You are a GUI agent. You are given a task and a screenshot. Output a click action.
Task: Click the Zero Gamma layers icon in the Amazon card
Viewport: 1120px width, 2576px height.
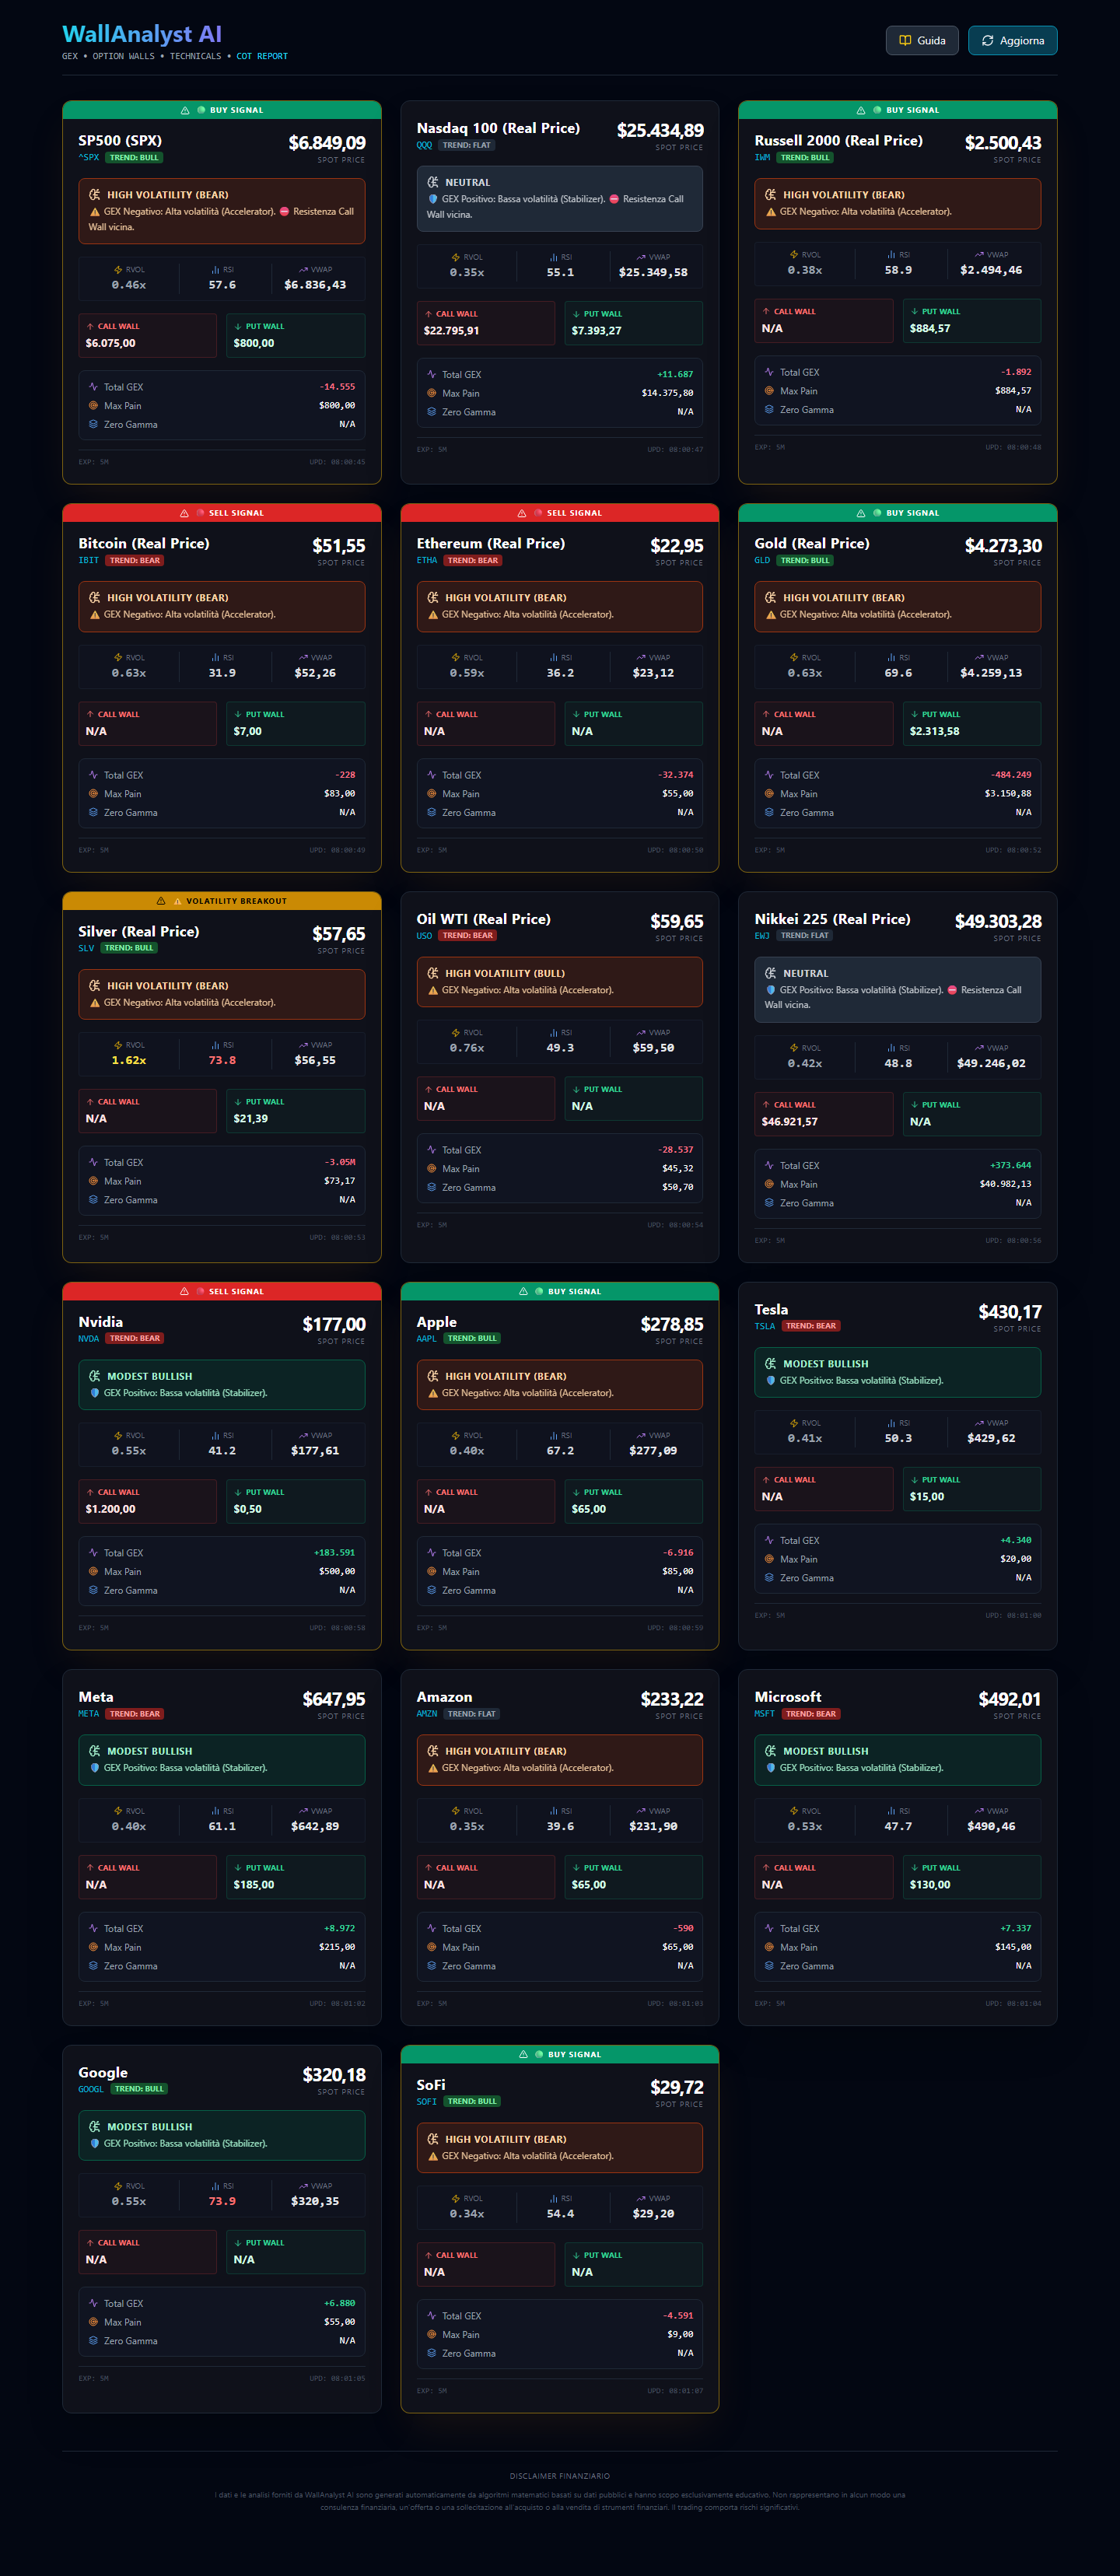431,1966
